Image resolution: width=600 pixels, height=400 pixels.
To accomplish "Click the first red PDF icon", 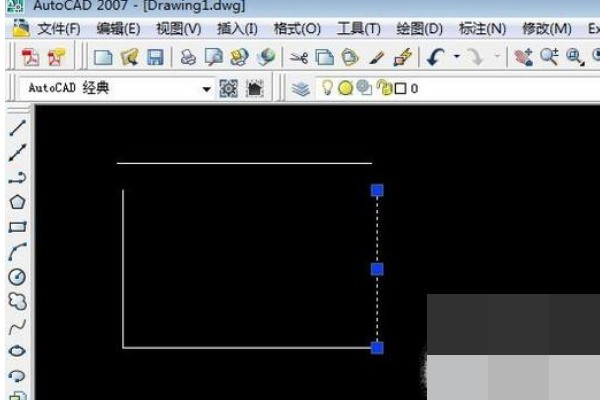I will [x=30, y=58].
